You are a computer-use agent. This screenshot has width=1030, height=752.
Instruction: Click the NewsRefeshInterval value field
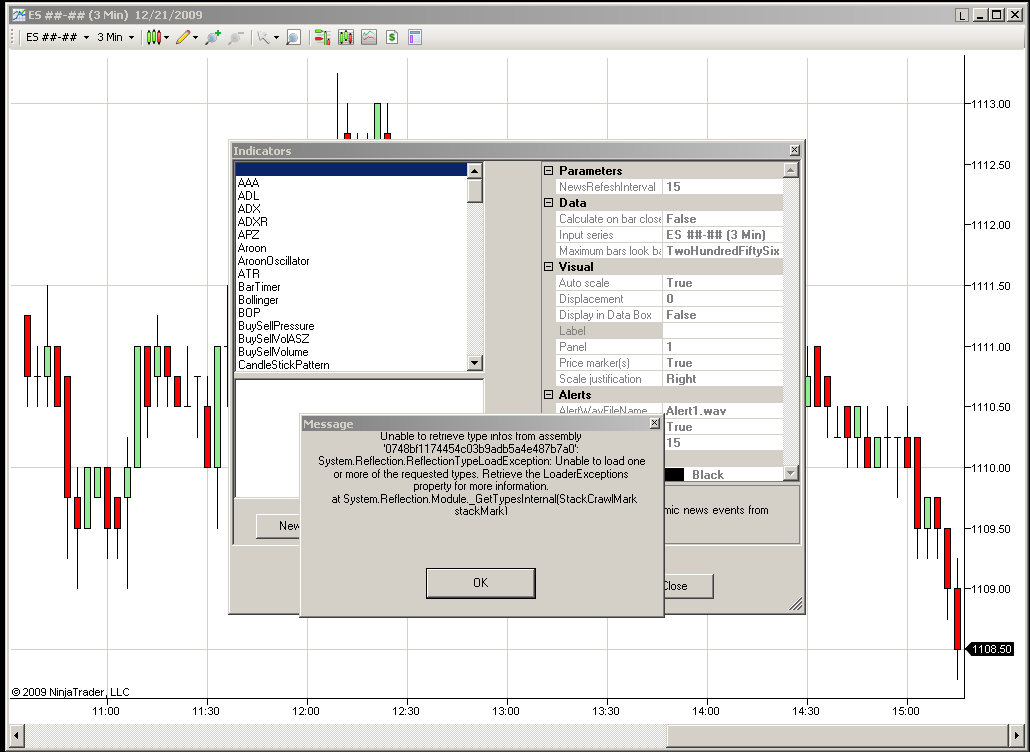point(722,187)
